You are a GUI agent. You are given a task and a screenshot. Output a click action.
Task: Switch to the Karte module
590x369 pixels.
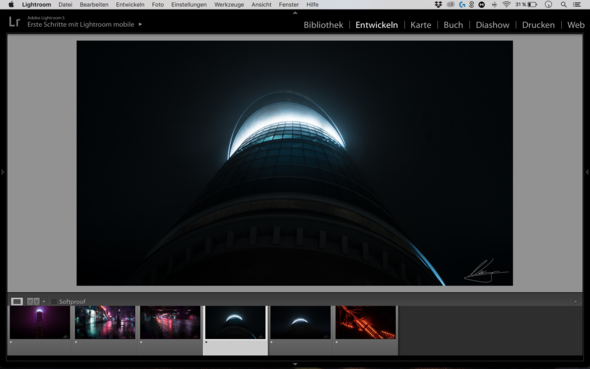click(x=421, y=25)
